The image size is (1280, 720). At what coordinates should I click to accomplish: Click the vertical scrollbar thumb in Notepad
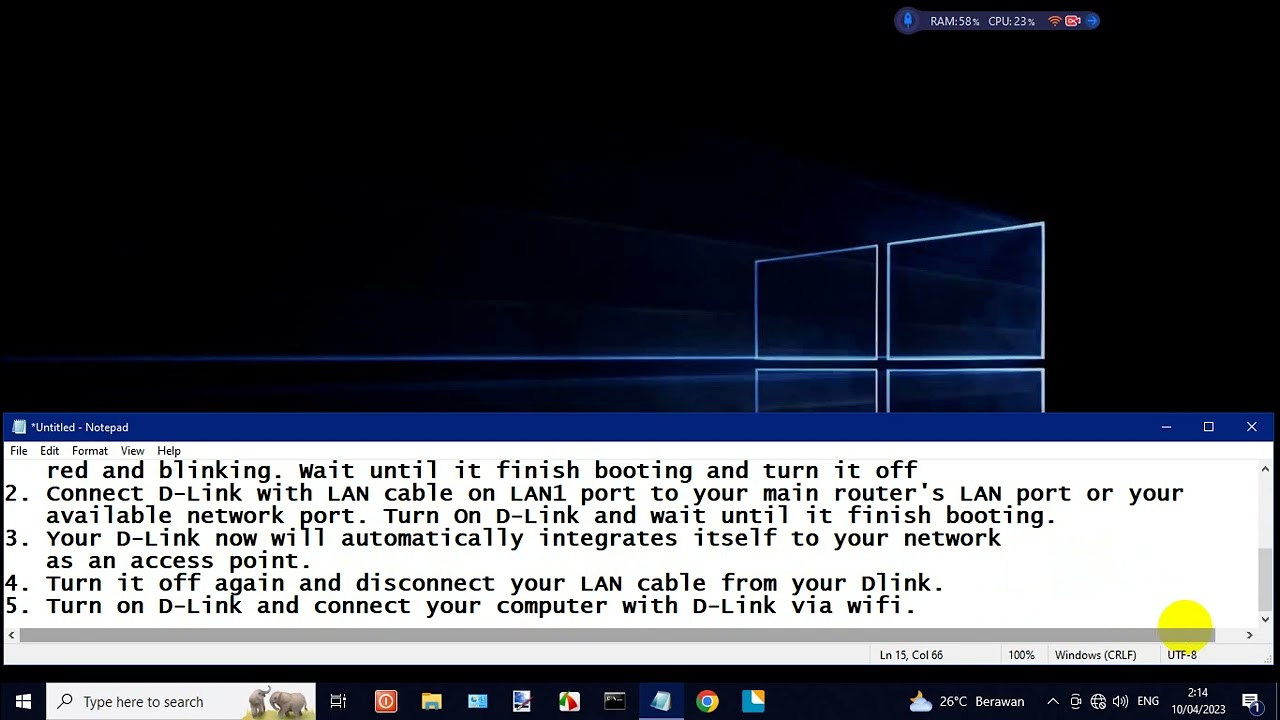[x=1265, y=577]
